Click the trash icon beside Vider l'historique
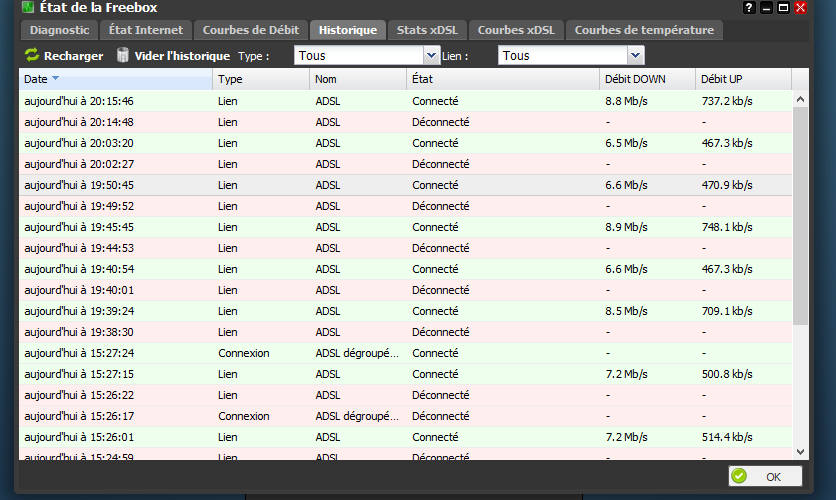 click(123, 55)
